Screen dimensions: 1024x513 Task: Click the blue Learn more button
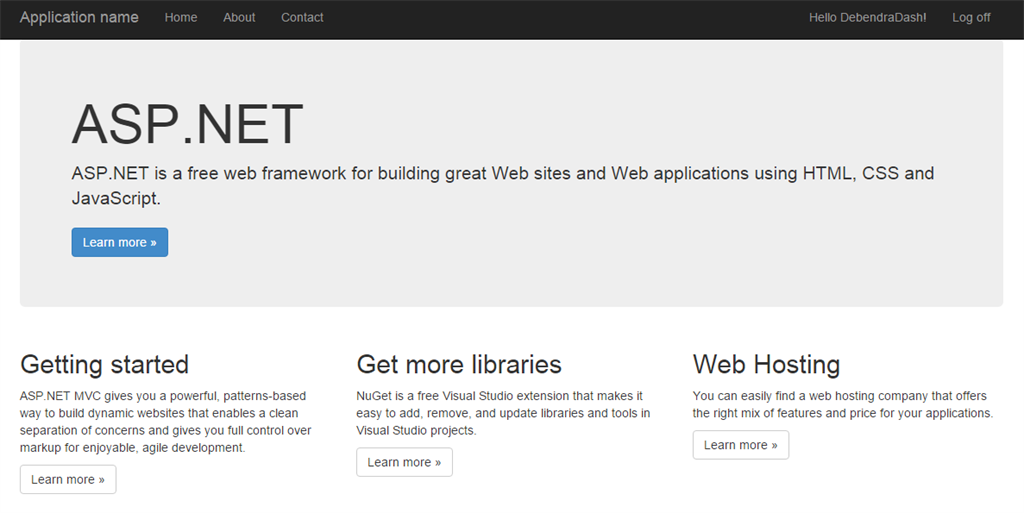point(120,242)
